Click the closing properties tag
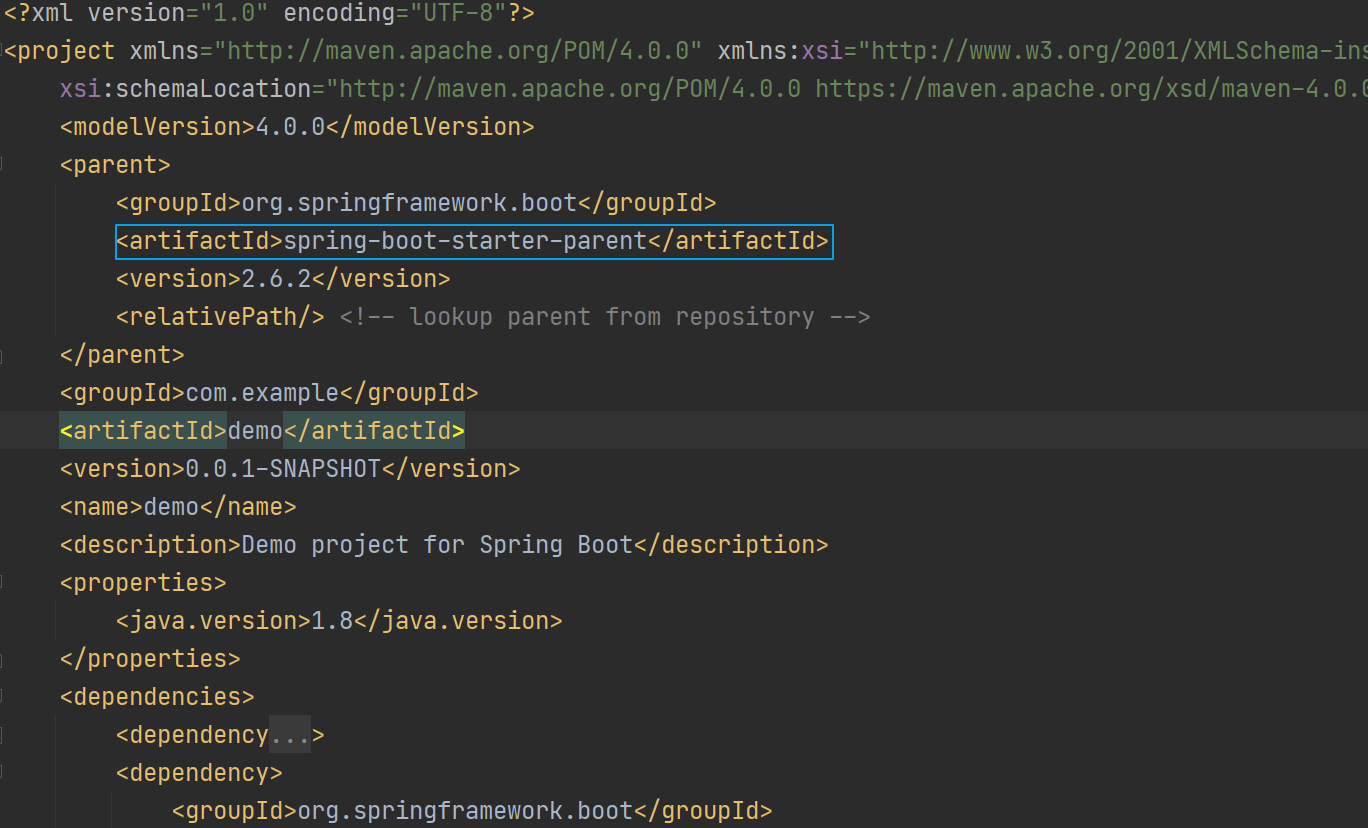The image size is (1368, 828). tap(151, 659)
